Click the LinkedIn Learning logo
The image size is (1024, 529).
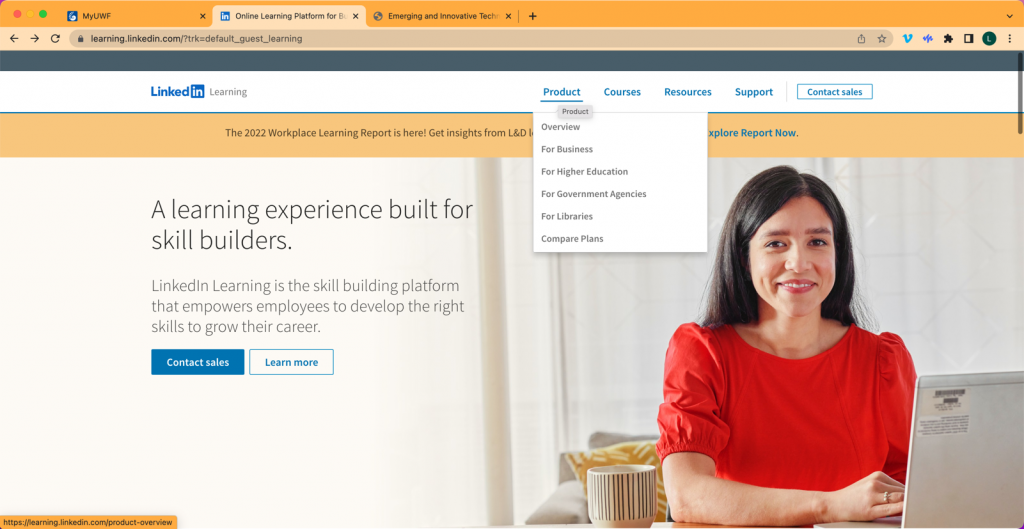[199, 91]
